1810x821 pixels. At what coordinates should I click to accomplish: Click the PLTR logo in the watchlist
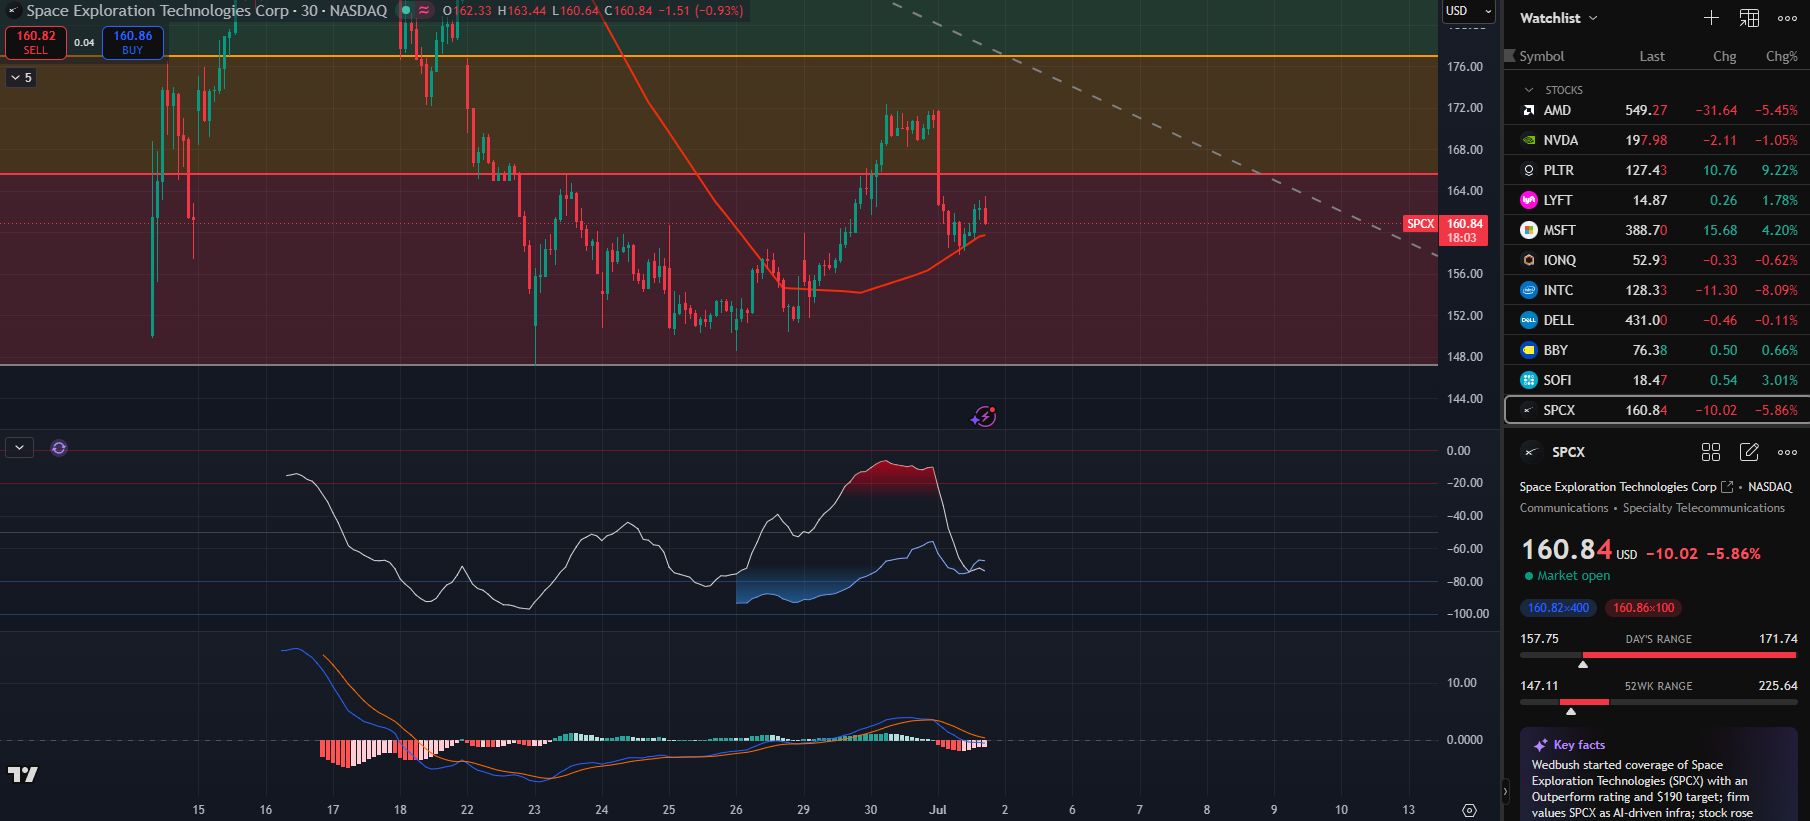(x=1528, y=170)
